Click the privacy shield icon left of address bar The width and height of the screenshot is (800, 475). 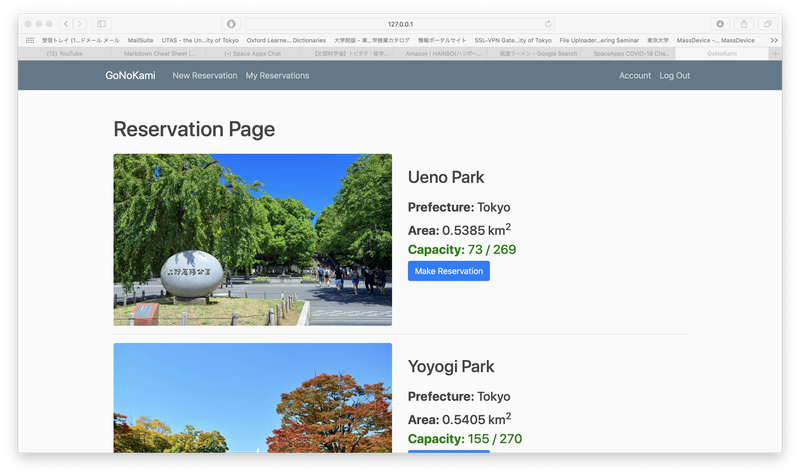[231, 24]
